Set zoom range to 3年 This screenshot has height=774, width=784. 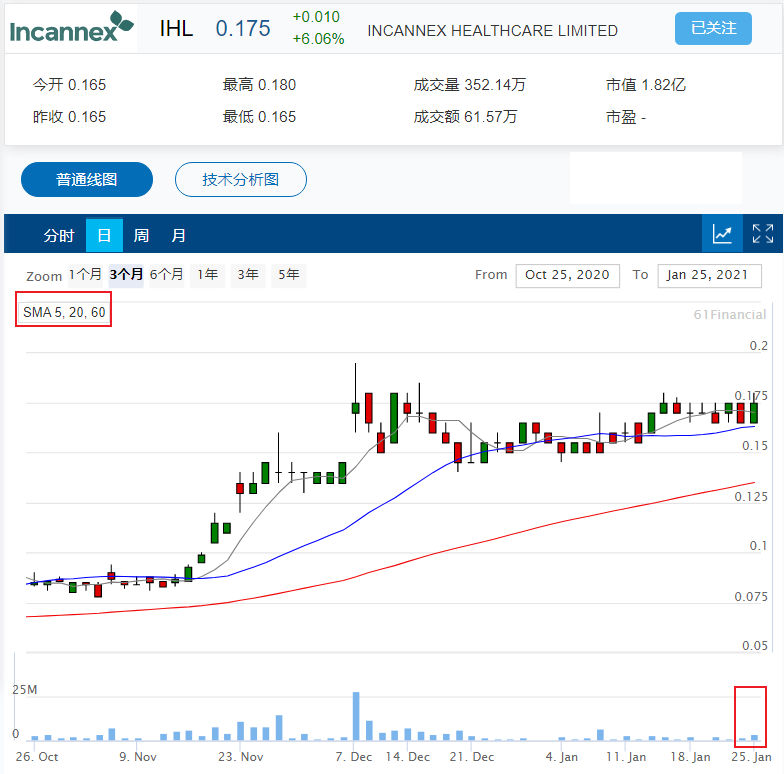pyautogui.click(x=248, y=274)
